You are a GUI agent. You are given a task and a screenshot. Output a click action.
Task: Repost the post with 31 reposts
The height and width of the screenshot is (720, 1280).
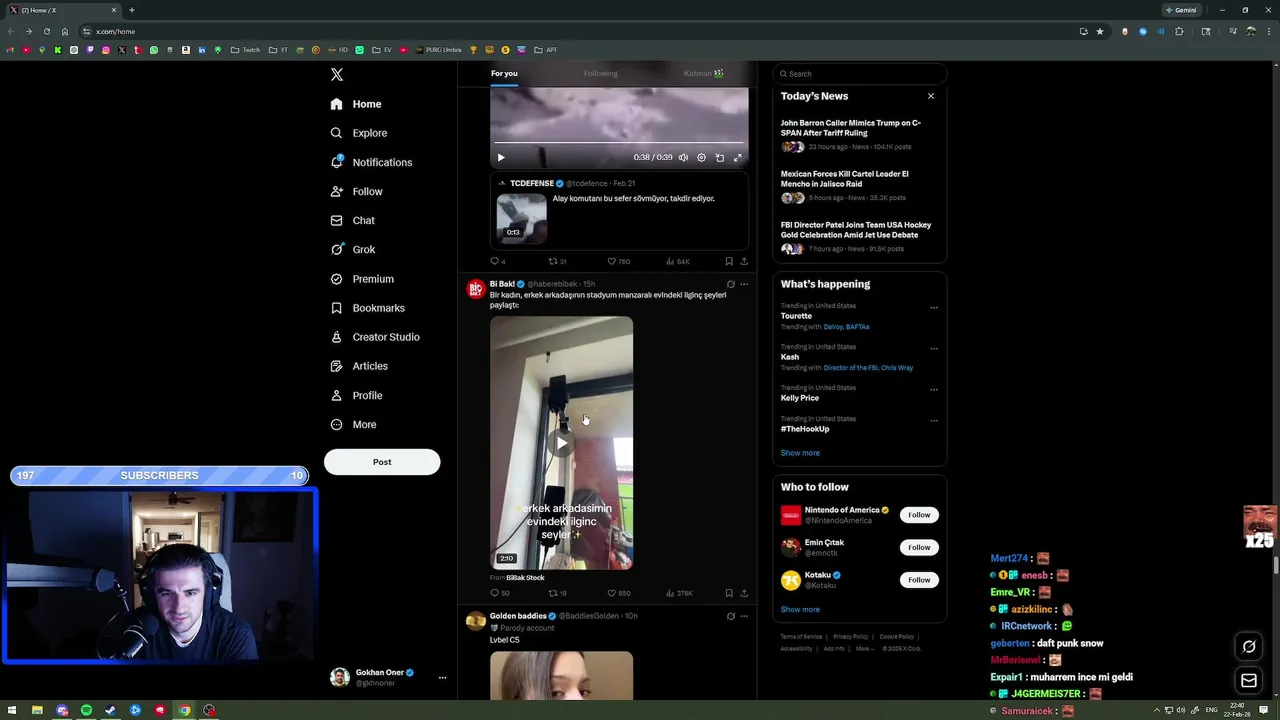point(557,261)
